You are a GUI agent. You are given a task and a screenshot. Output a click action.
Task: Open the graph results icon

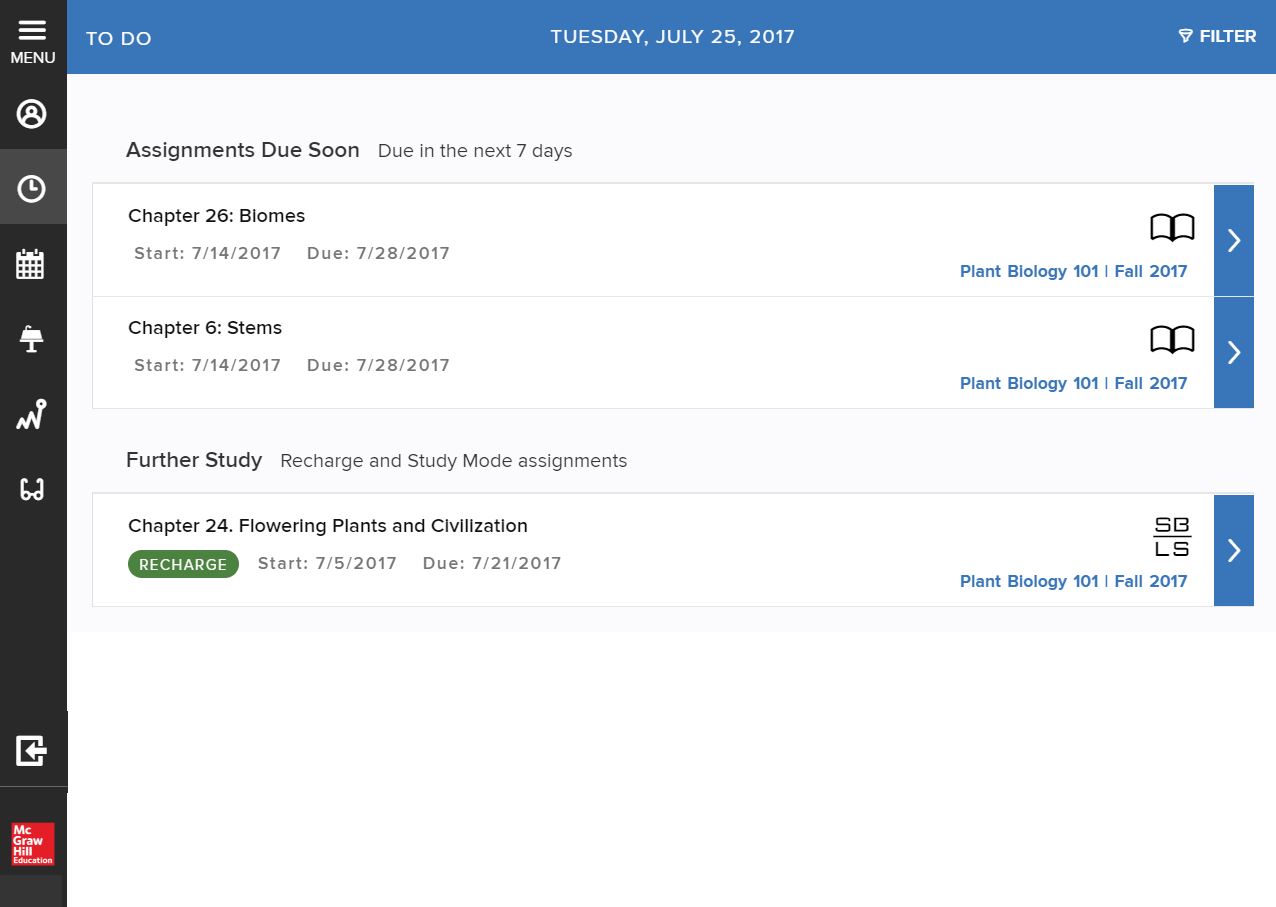pyautogui.click(x=31, y=414)
